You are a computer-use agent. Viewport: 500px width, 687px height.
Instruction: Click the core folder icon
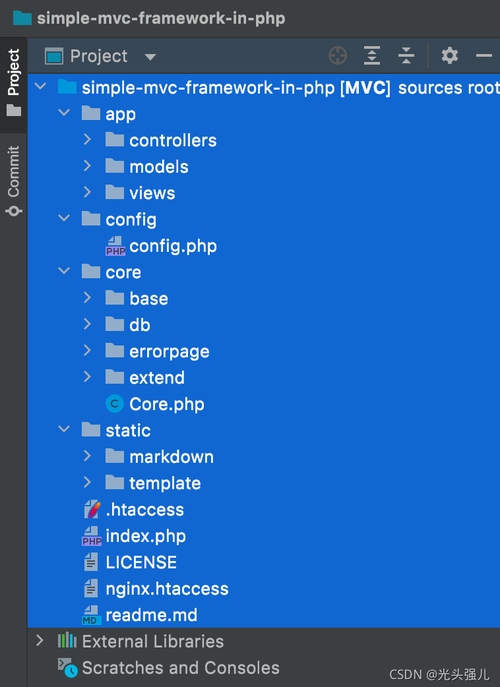tap(91, 271)
